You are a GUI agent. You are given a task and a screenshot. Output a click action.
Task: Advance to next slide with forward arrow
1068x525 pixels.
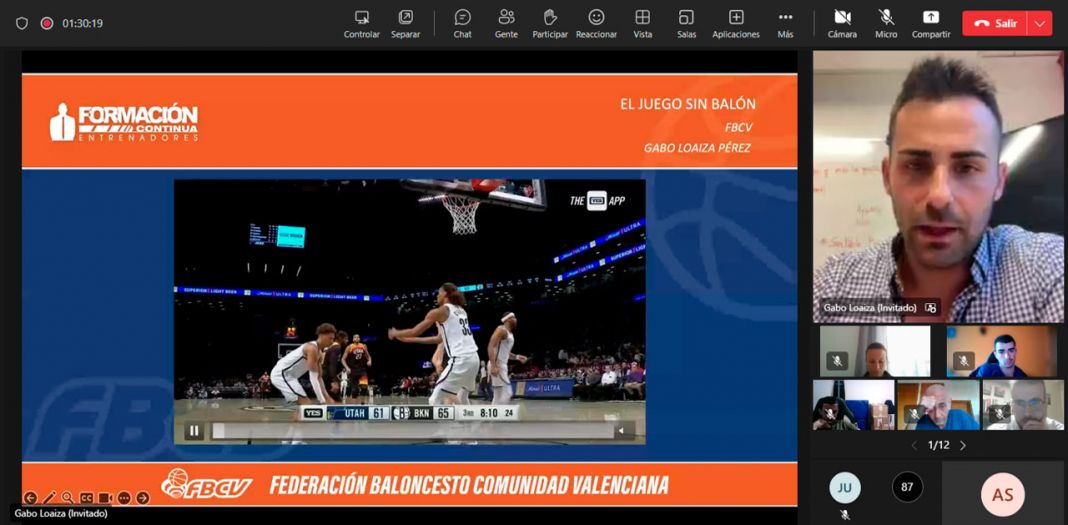(x=142, y=498)
